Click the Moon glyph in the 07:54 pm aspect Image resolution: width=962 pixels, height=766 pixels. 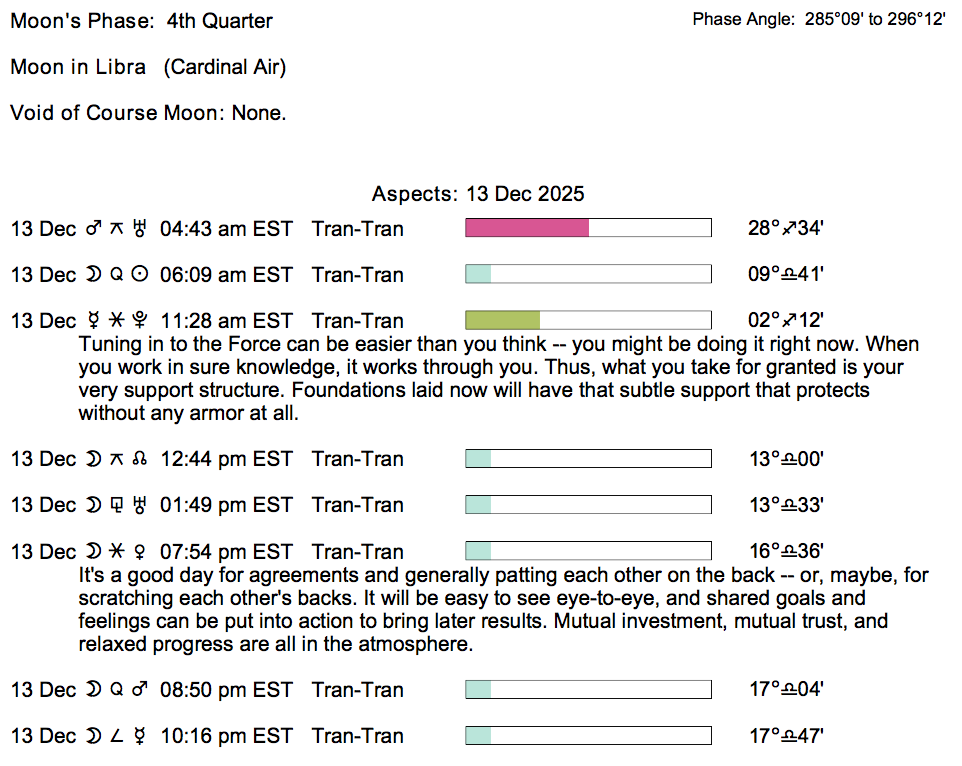(x=93, y=552)
